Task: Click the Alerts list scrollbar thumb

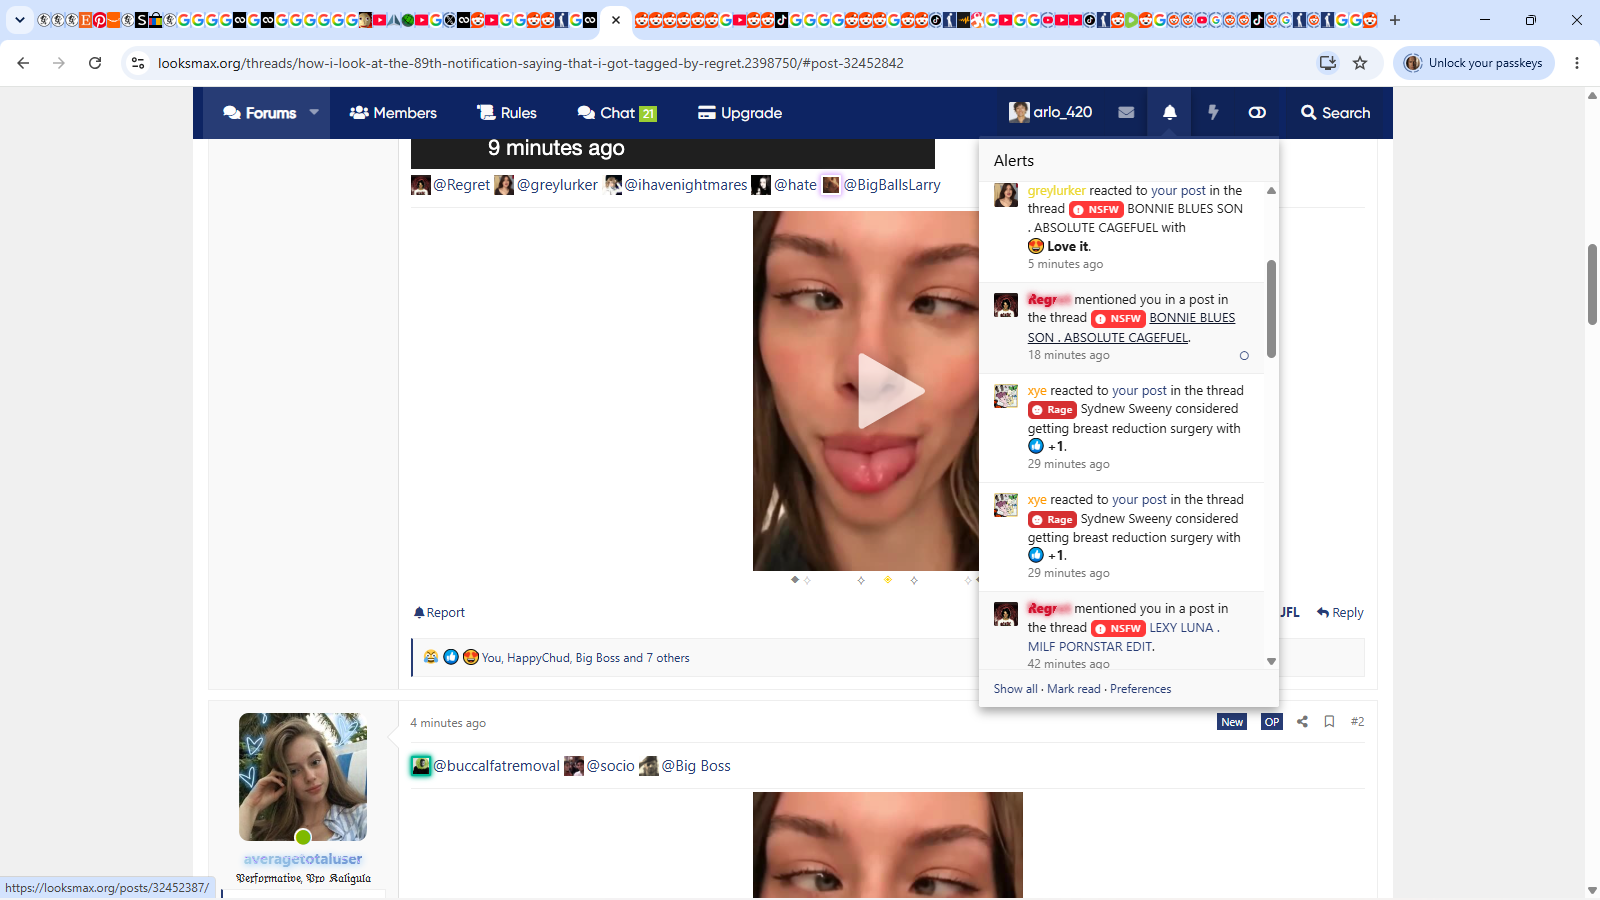Action: (1271, 309)
